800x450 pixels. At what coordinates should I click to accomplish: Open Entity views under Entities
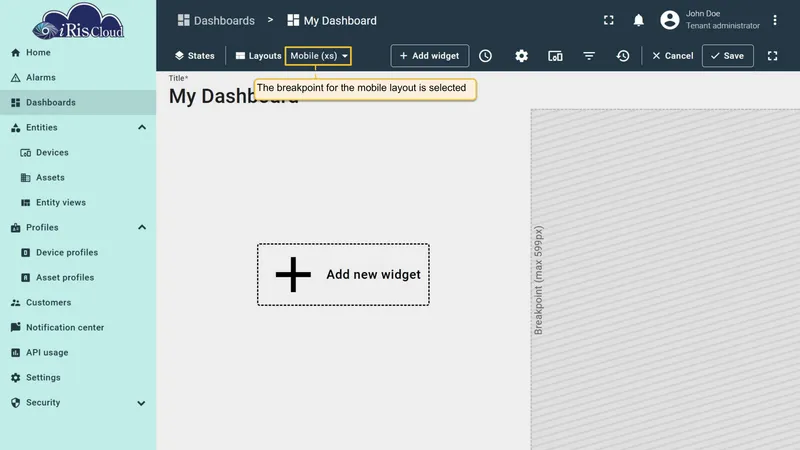pos(78,203)
